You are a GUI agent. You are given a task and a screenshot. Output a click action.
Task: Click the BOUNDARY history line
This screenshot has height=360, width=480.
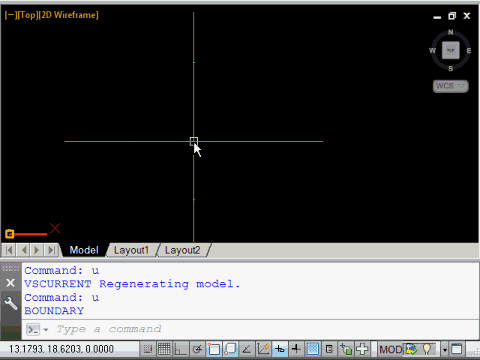tap(54, 311)
